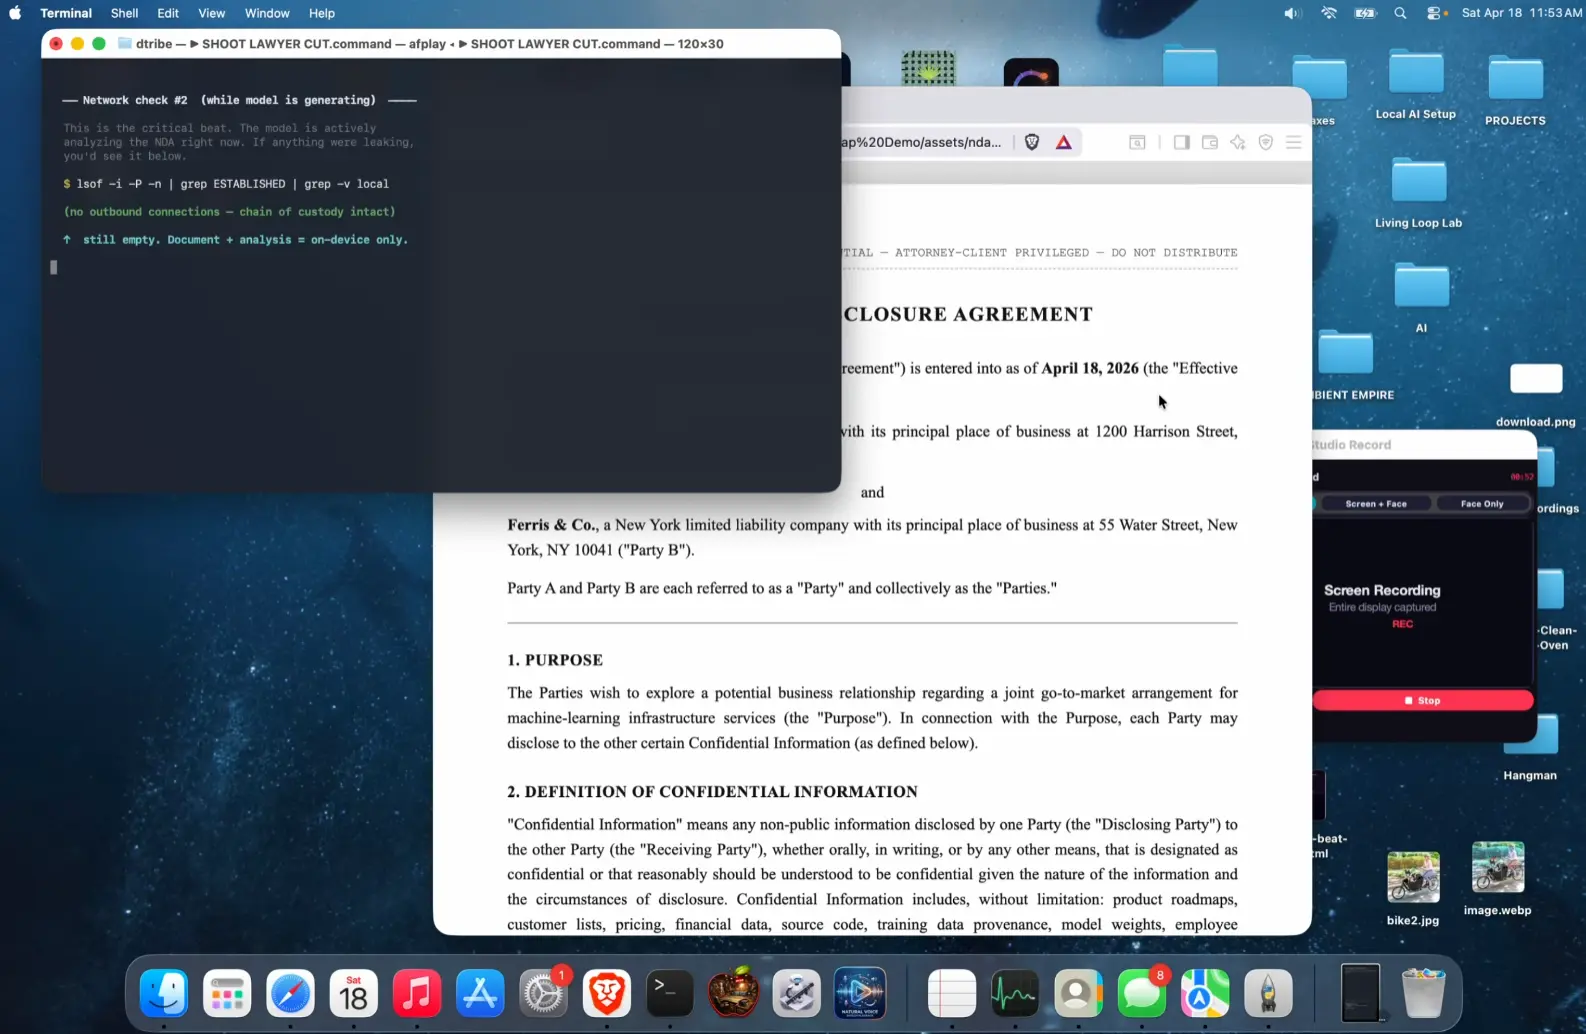
Task: Click the '2. DEFINITION OF CONFIDENTIAL INFORMATION' heading
Action: 712,792
